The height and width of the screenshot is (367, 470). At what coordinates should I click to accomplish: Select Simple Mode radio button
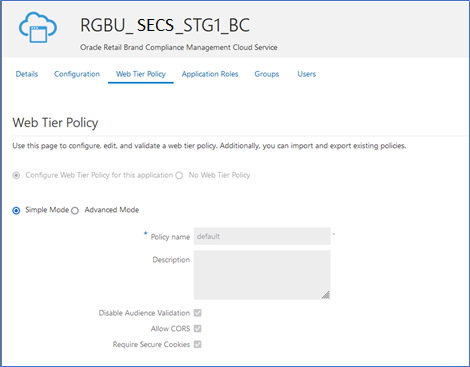click(16, 211)
